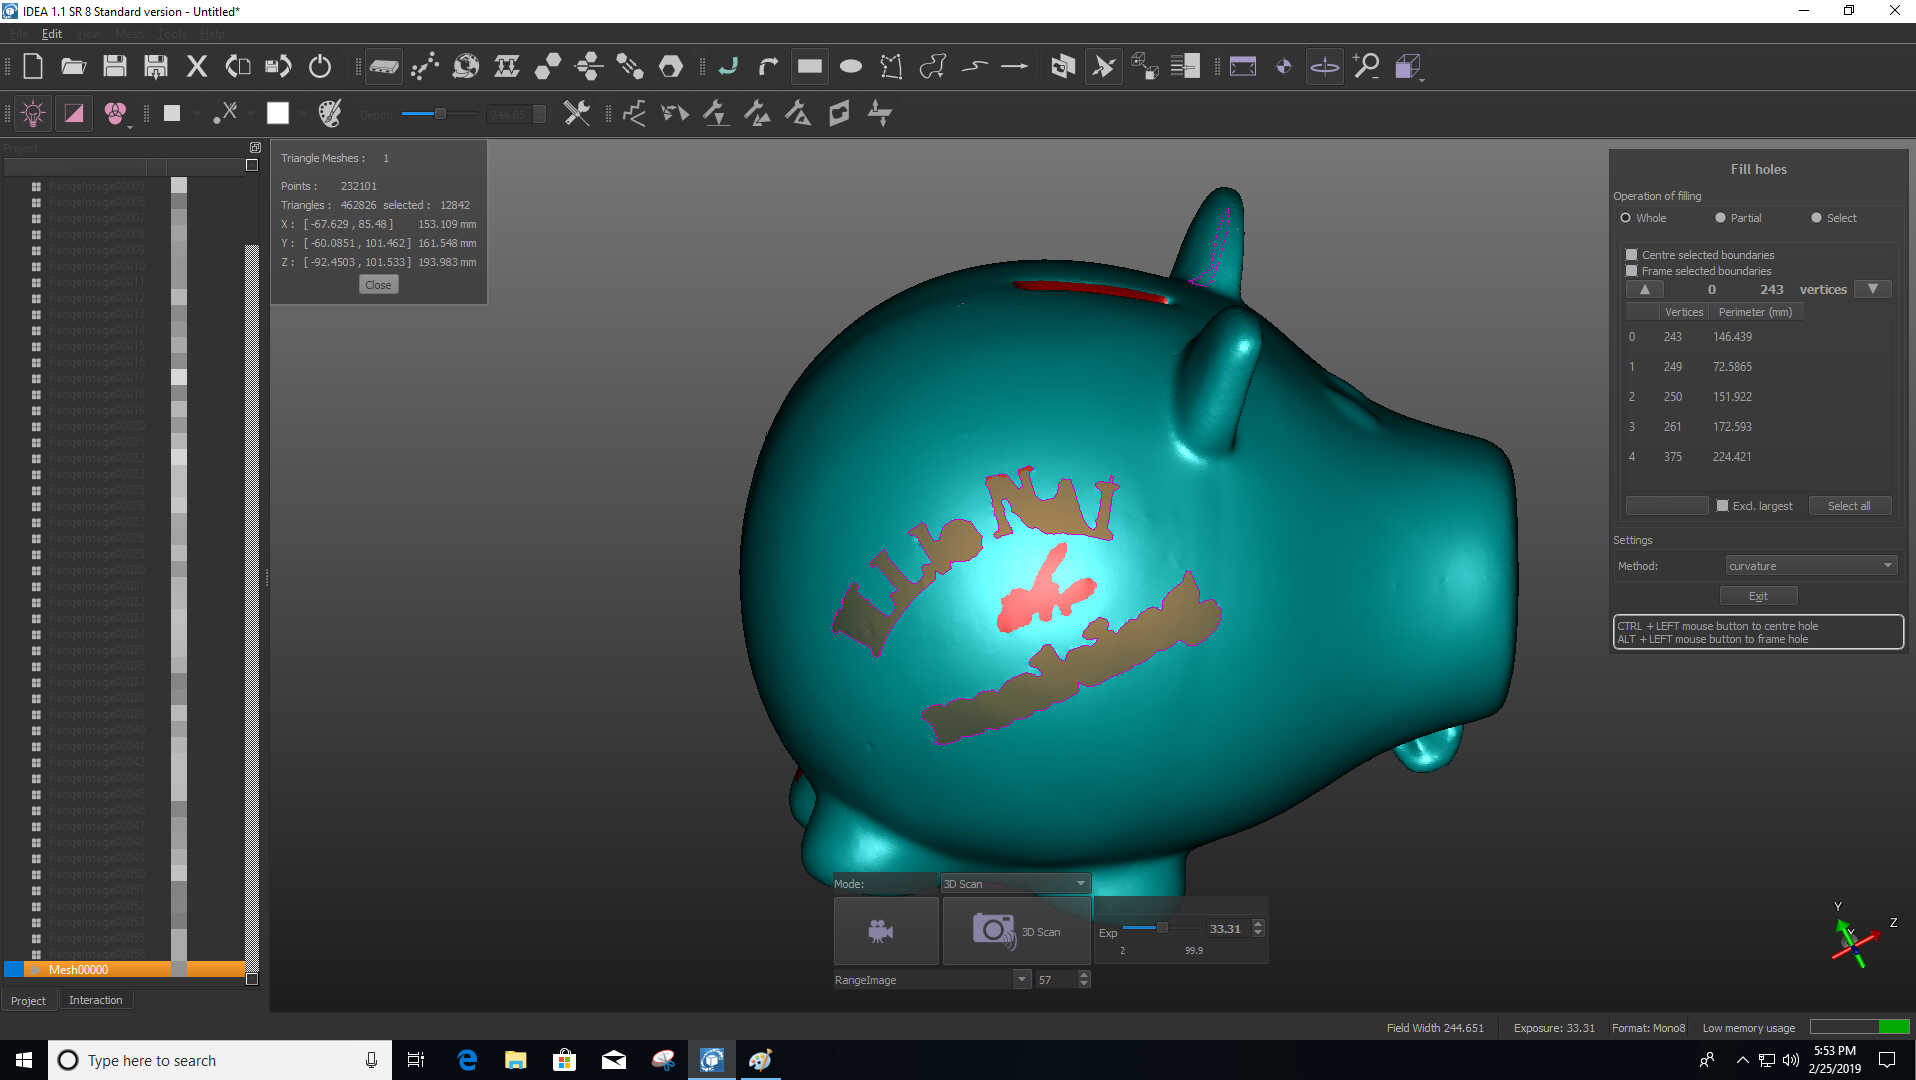Click the power button icon
The height and width of the screenshot is (1080, 1916).
(320, 67)
